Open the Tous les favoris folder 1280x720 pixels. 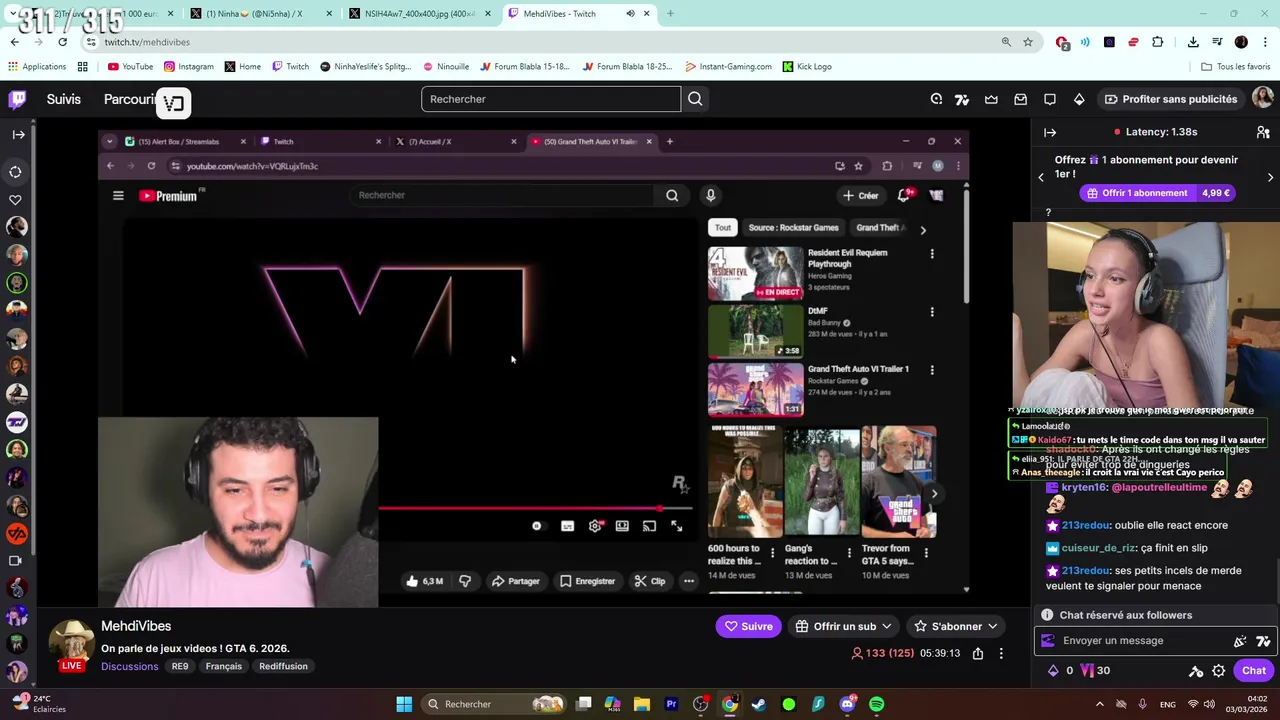(1236, 67)
